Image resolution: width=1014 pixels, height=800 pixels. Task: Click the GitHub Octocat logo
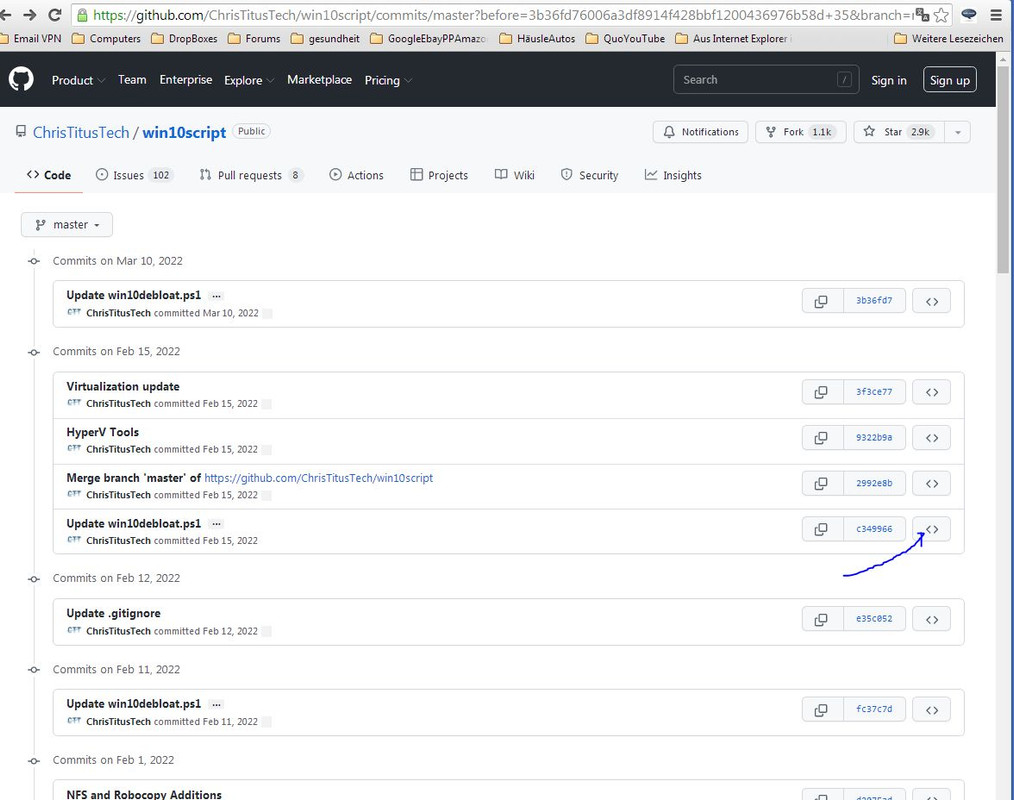point(21,80)
